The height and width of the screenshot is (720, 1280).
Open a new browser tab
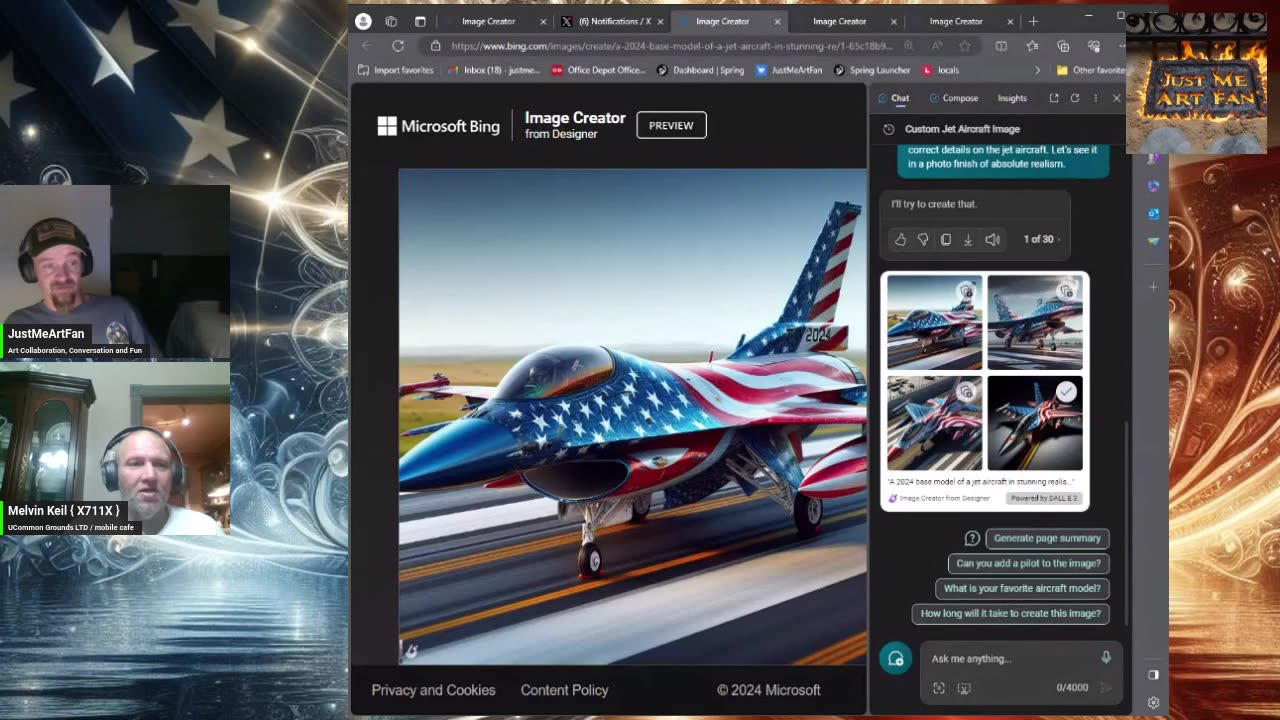point(1033,21)
